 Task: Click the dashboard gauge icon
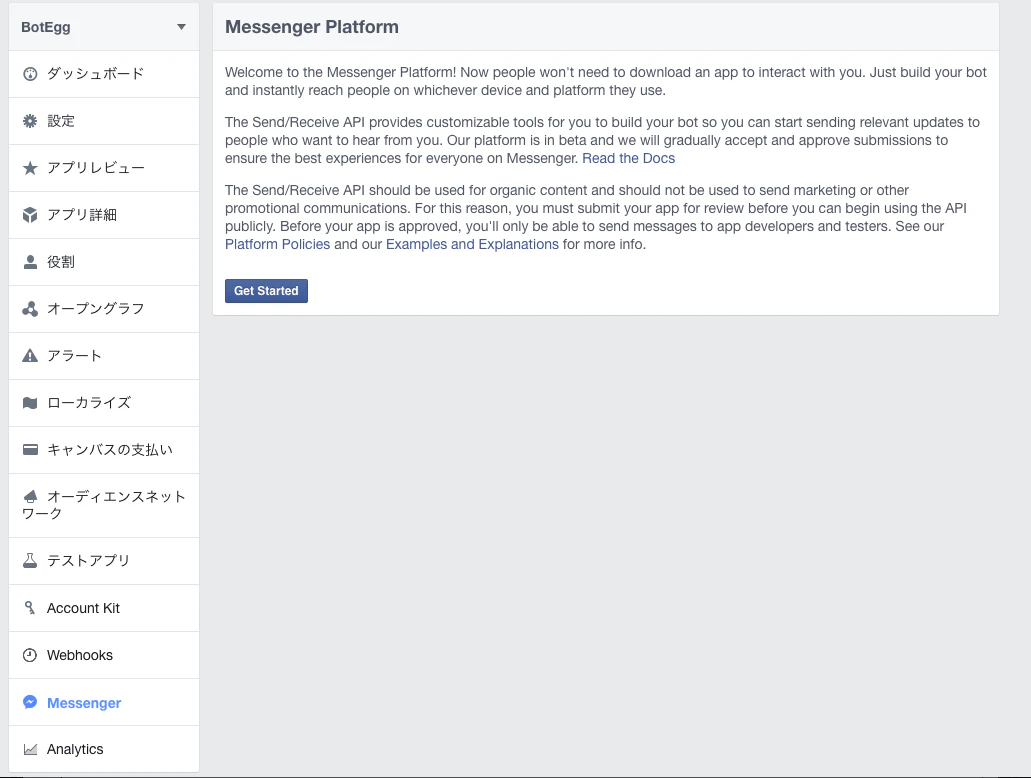click(x=30, y=74)
